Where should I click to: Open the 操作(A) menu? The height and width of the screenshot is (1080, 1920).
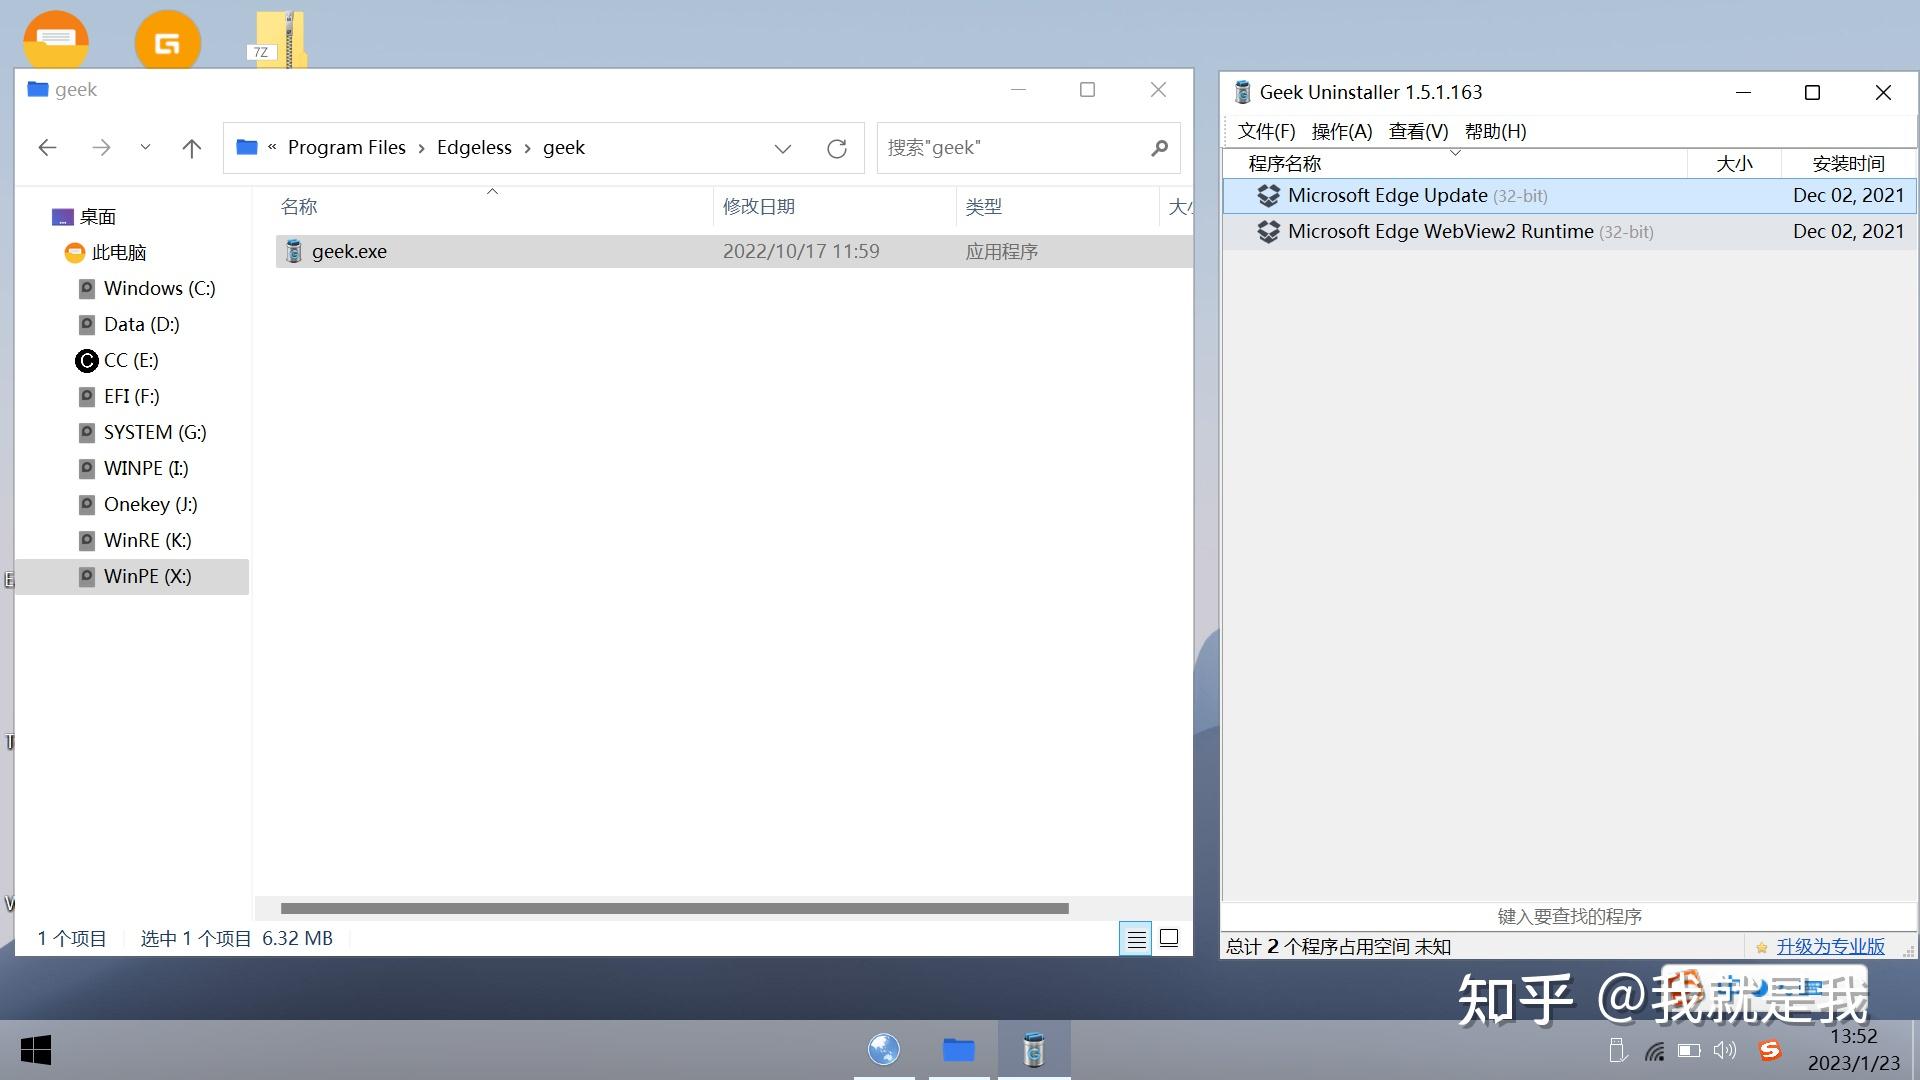click(1341, 131)
